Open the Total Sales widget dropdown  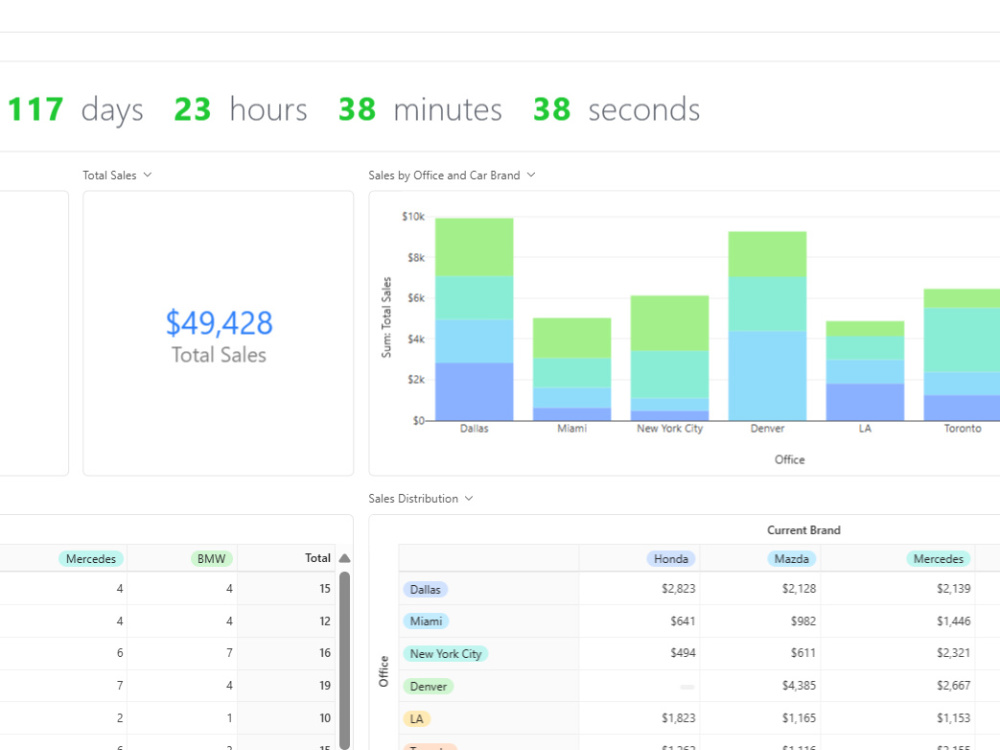pyautogui.click(x=148, y=175)
